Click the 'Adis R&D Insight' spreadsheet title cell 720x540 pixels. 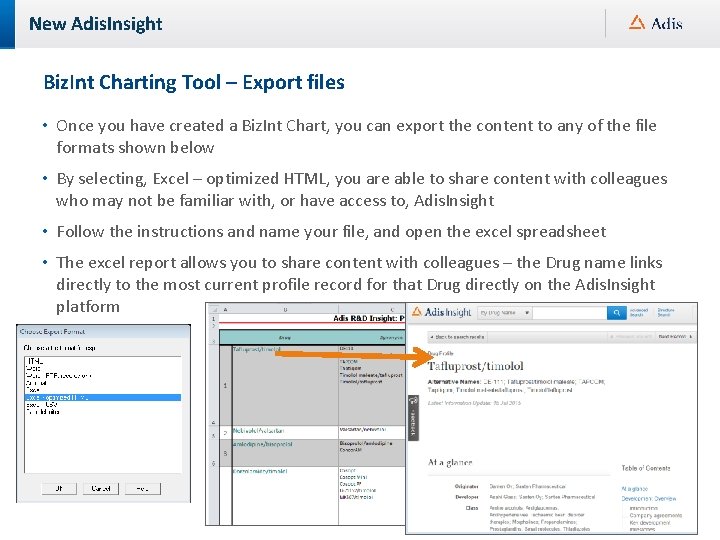pyautogui.click(x=368, y=318)
